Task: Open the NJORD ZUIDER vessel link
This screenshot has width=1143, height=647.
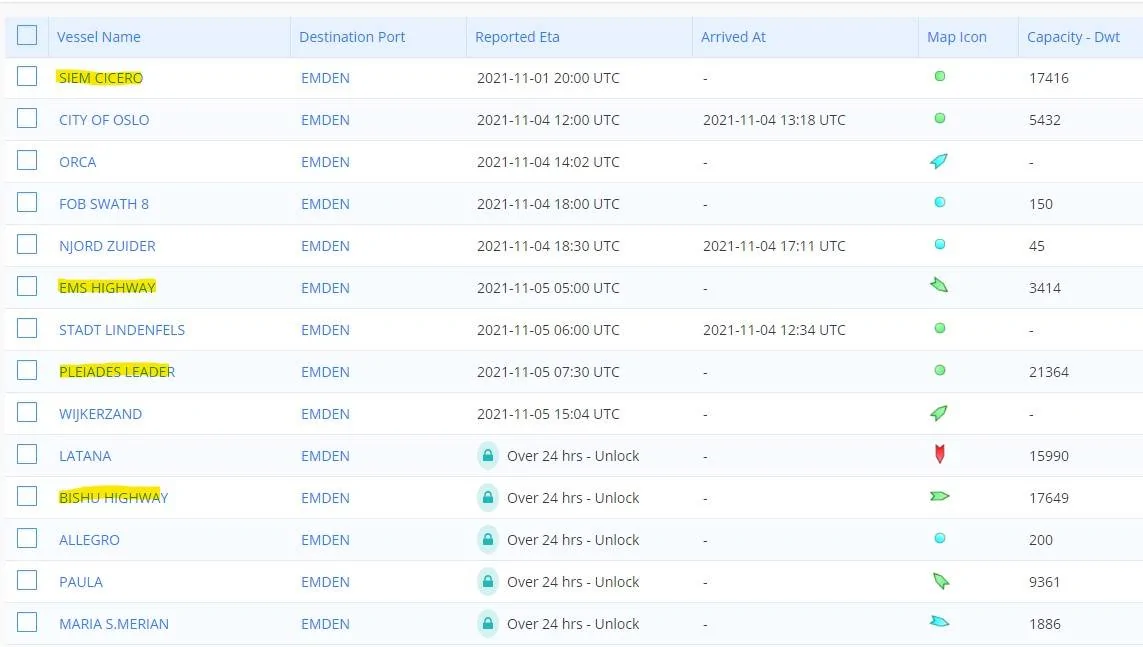Action: tap(107, 246)
